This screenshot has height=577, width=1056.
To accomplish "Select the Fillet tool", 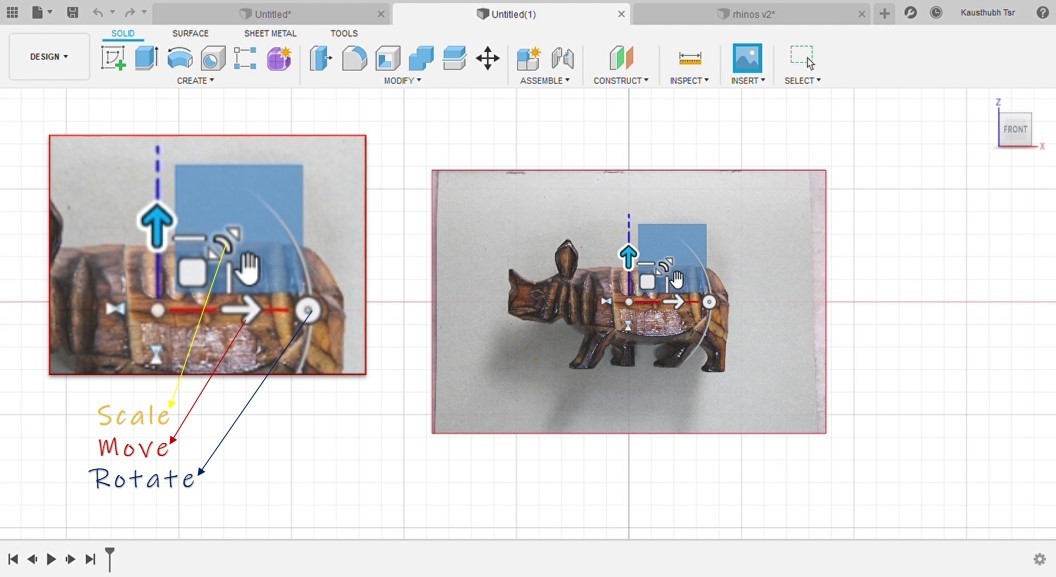I will click(354, 59).
